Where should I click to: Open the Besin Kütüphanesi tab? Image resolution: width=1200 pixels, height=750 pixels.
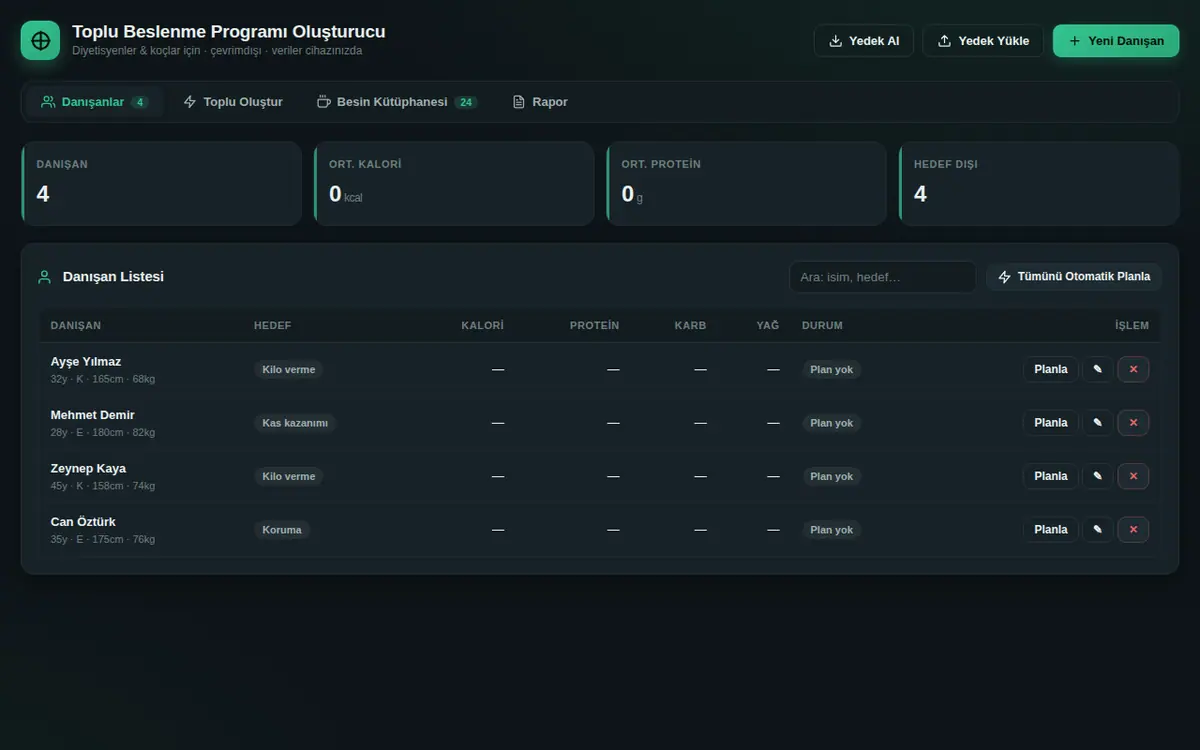[x=397, y=102]
